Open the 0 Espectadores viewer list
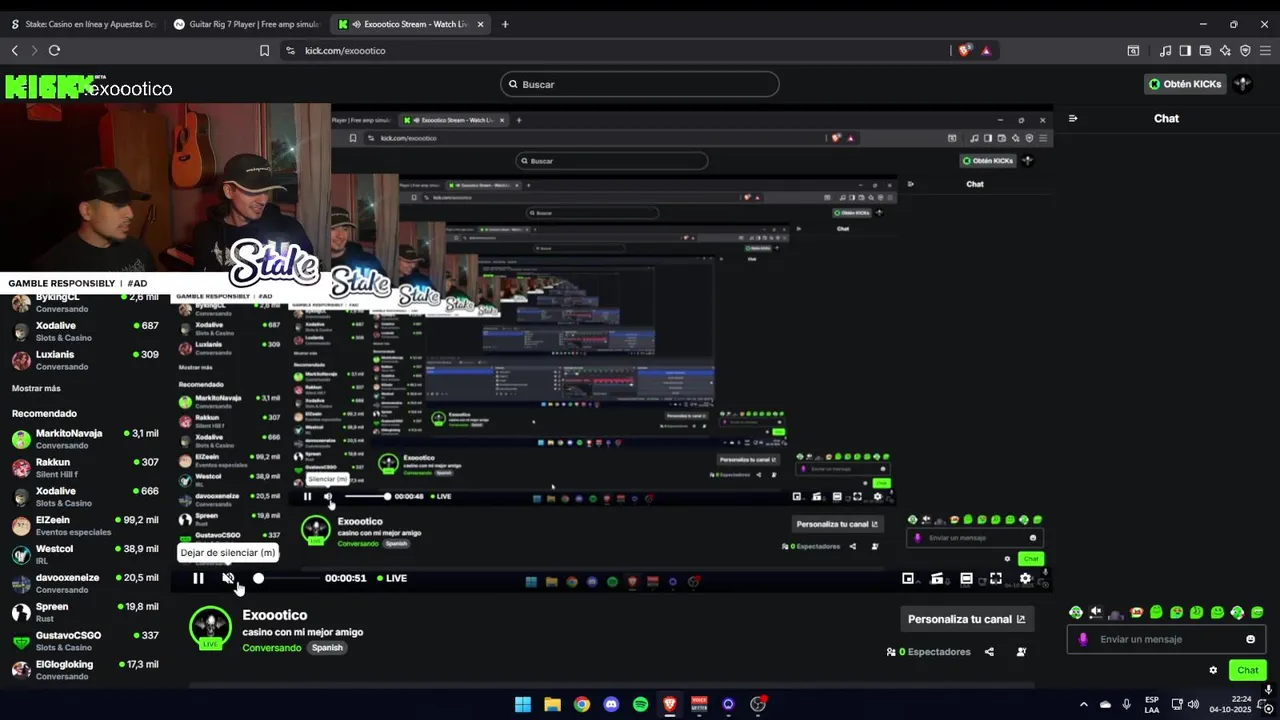Image resolution: width=1280 pixels, height=720 pixels. (928, 652)
